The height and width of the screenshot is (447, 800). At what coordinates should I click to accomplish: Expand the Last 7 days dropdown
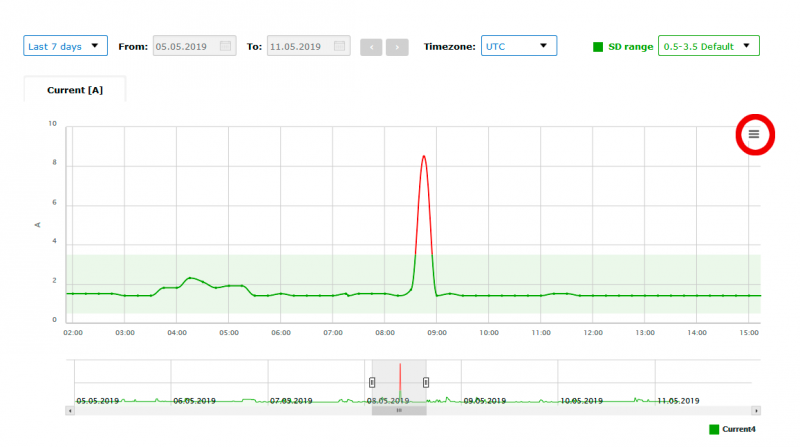(65, 45)
